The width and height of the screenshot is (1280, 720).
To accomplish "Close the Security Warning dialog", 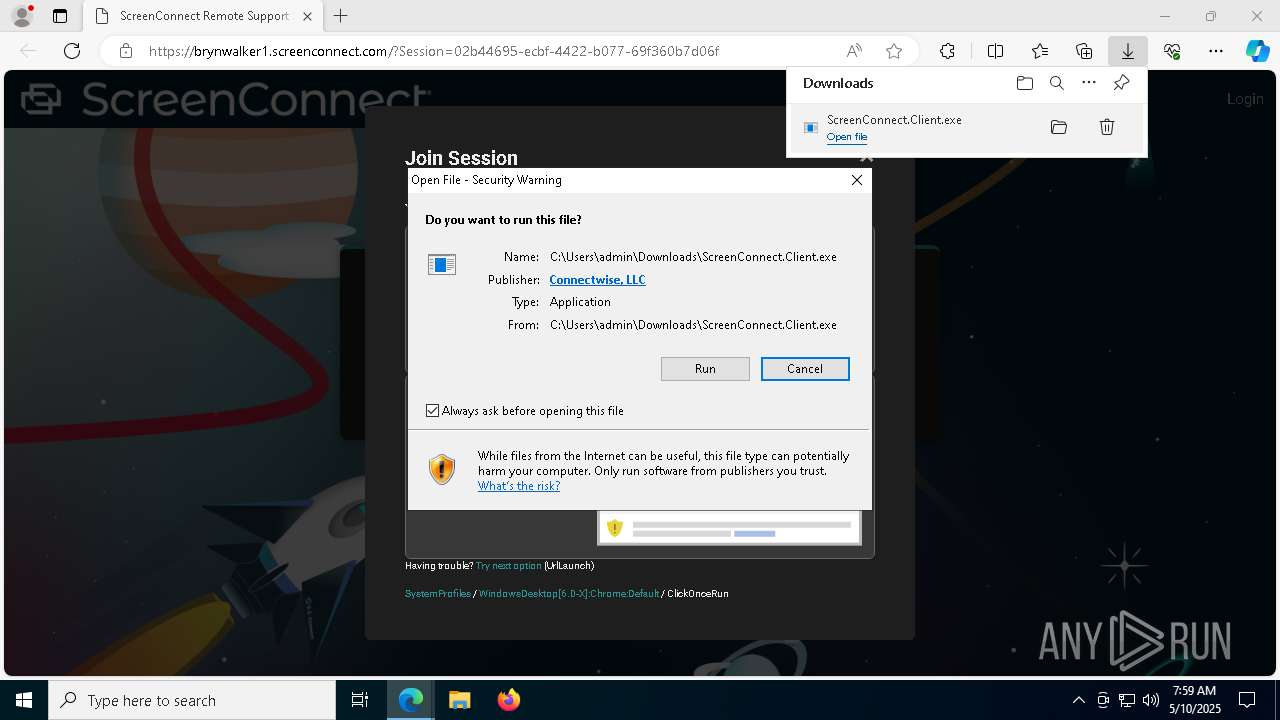I will point(857,180).
